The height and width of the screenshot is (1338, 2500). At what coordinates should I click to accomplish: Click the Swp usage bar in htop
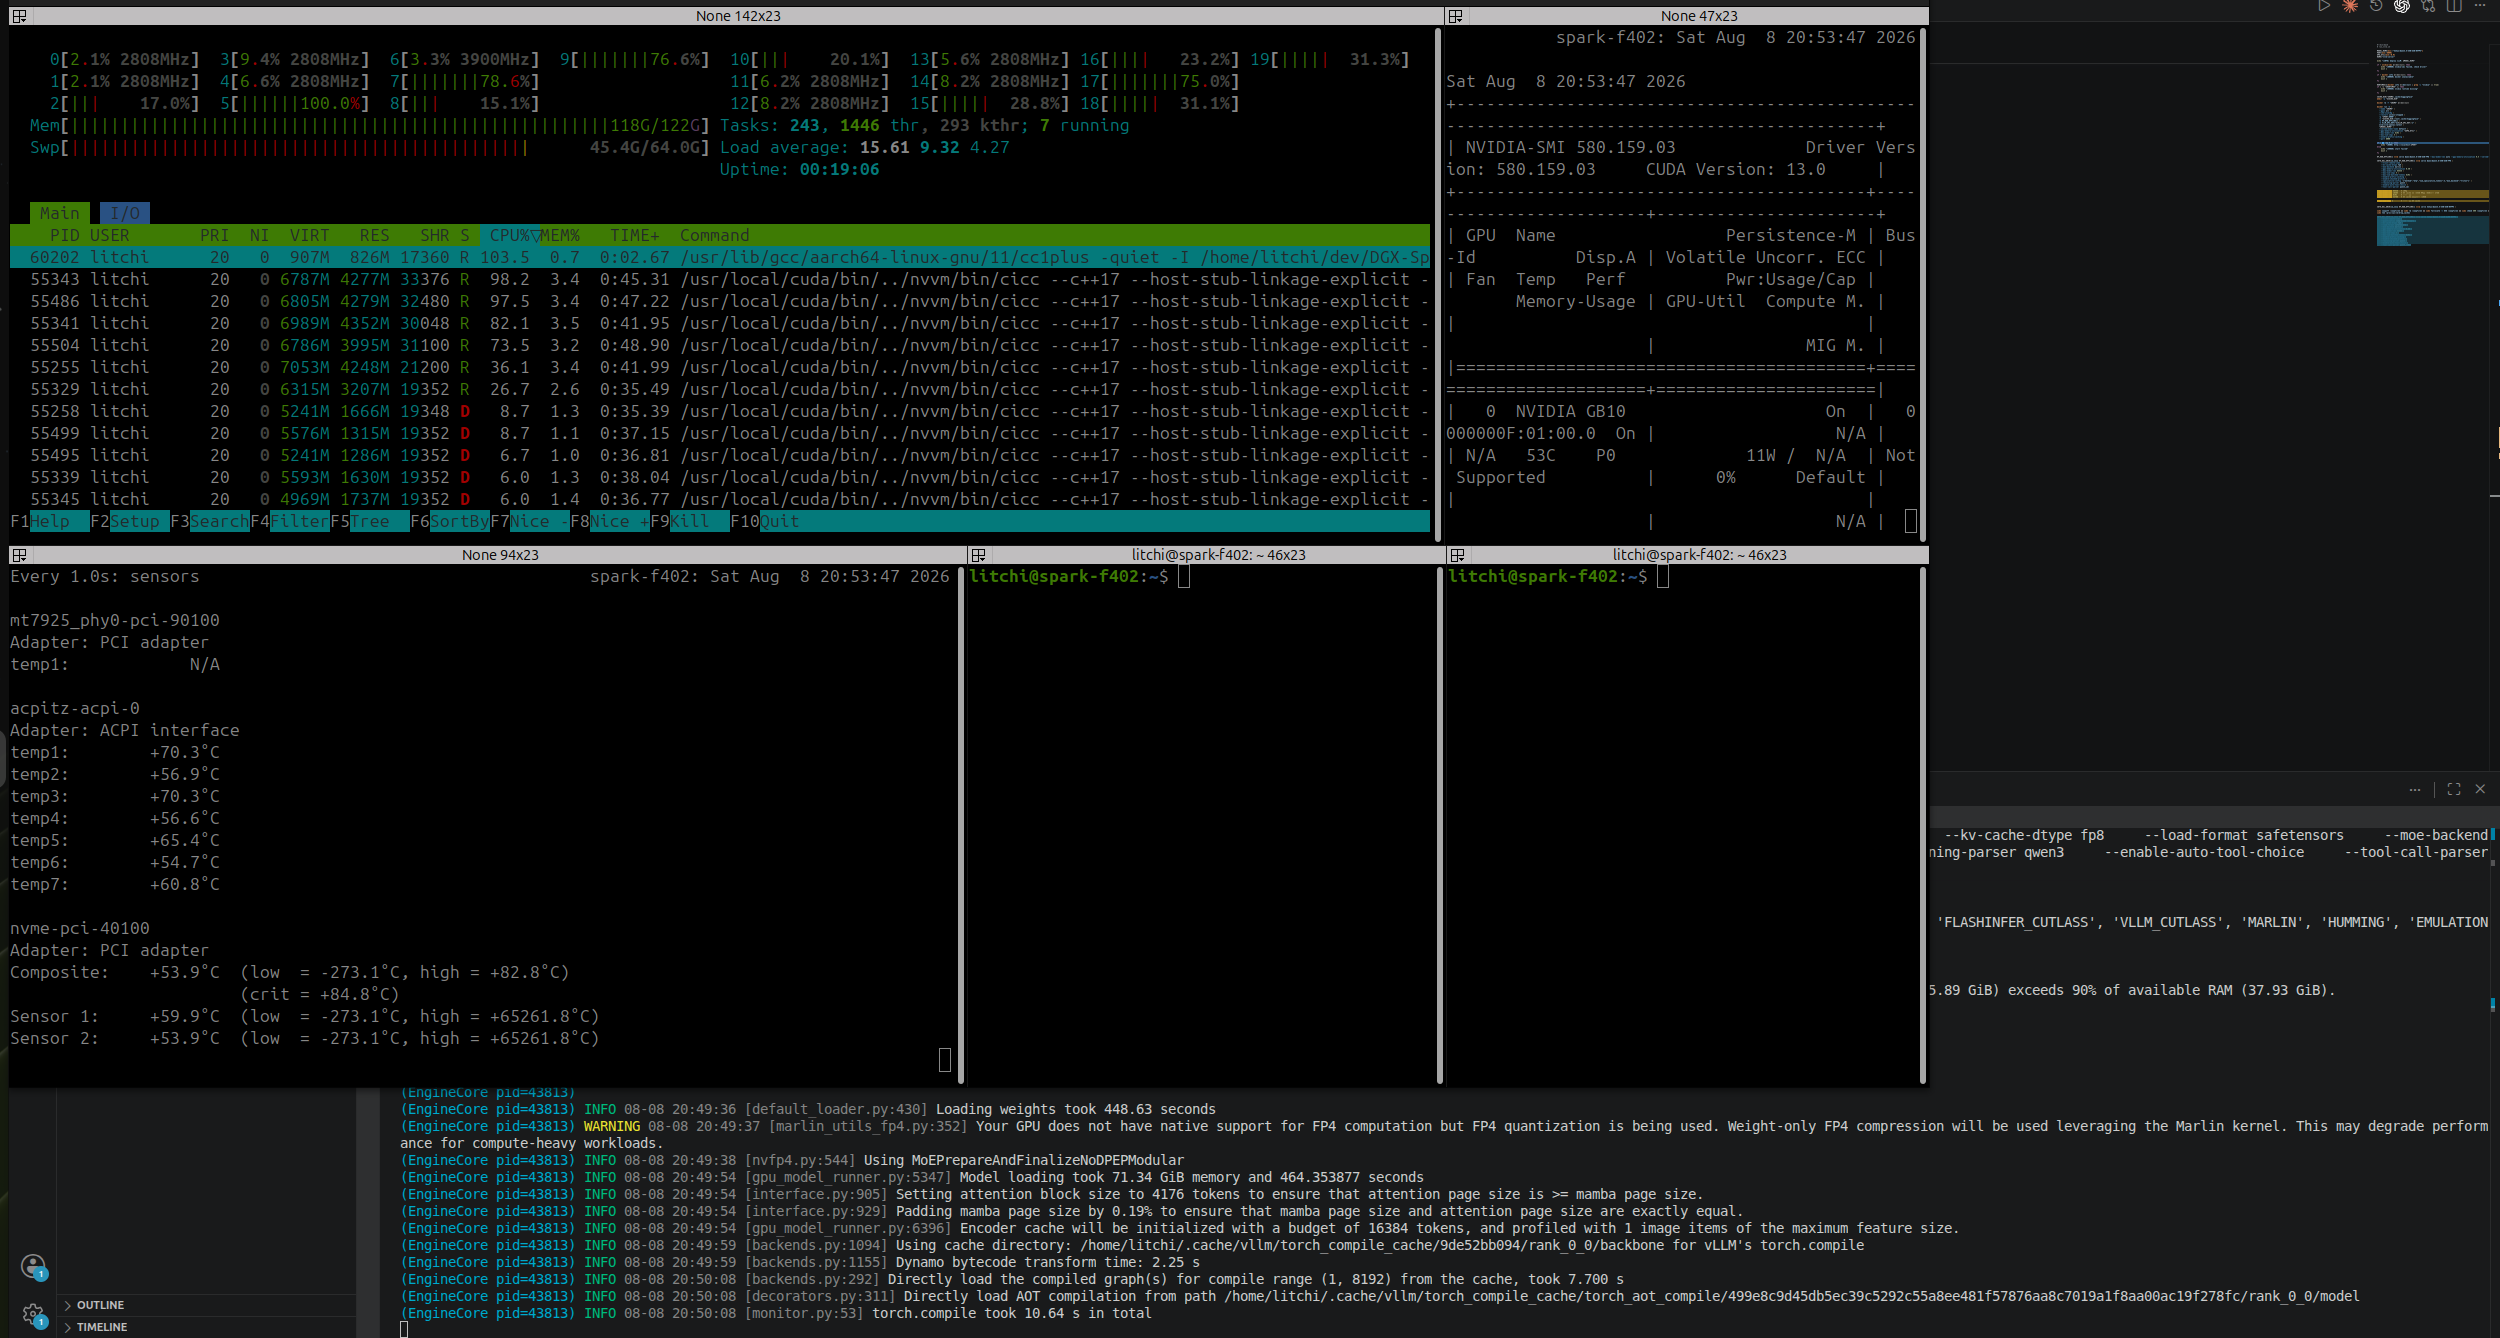370,147
